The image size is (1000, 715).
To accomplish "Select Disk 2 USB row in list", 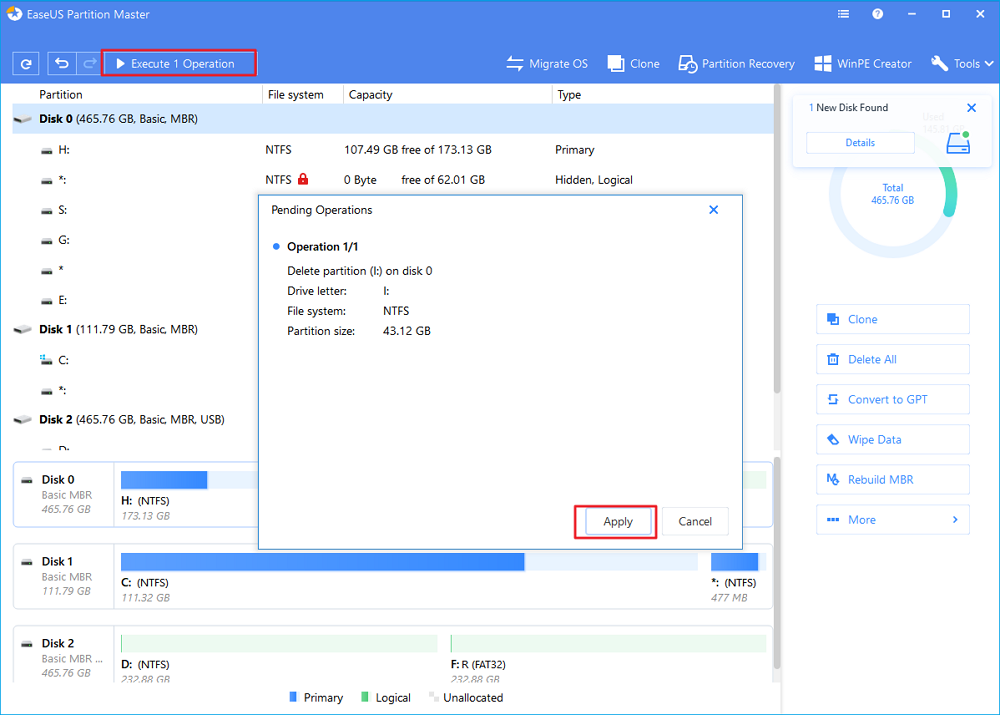I will pos(135,420).
